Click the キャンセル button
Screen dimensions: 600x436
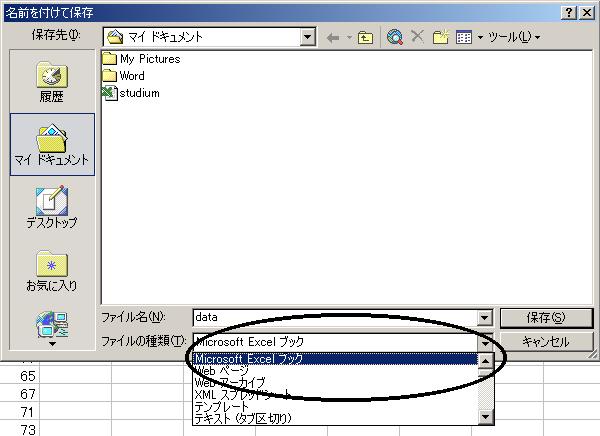tap(544, 341)
